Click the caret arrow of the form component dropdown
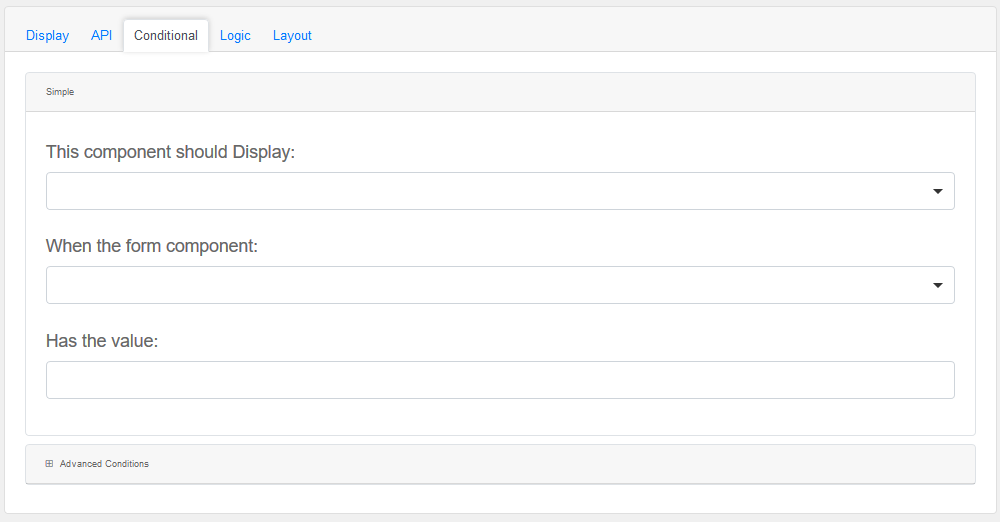Image resolution: width=1000 pixels, height=522 pixels. [x=937, y=285]
